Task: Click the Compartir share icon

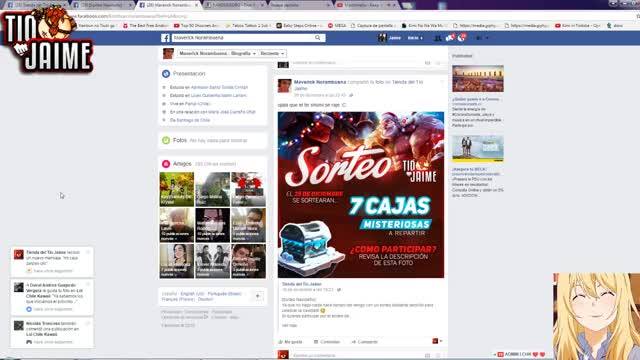Action: click(x=353, y=342)
